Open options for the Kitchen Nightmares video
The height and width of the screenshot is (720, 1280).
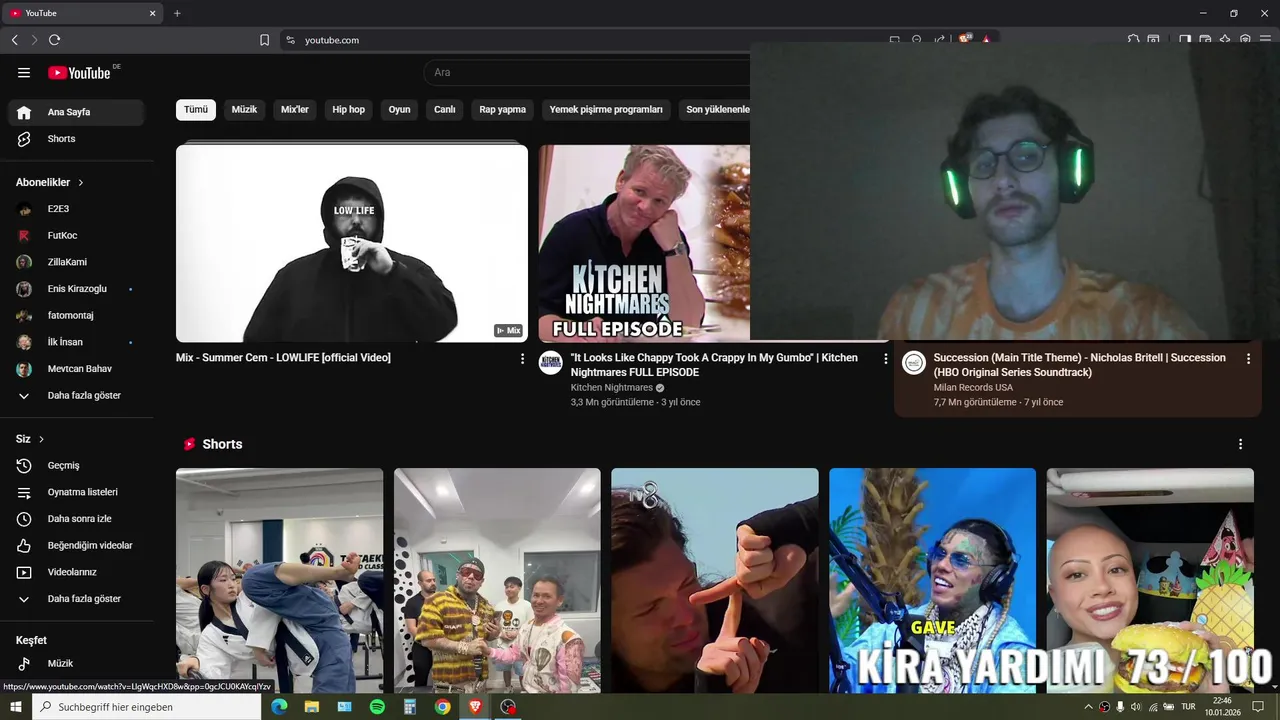(x=885, y=358)
